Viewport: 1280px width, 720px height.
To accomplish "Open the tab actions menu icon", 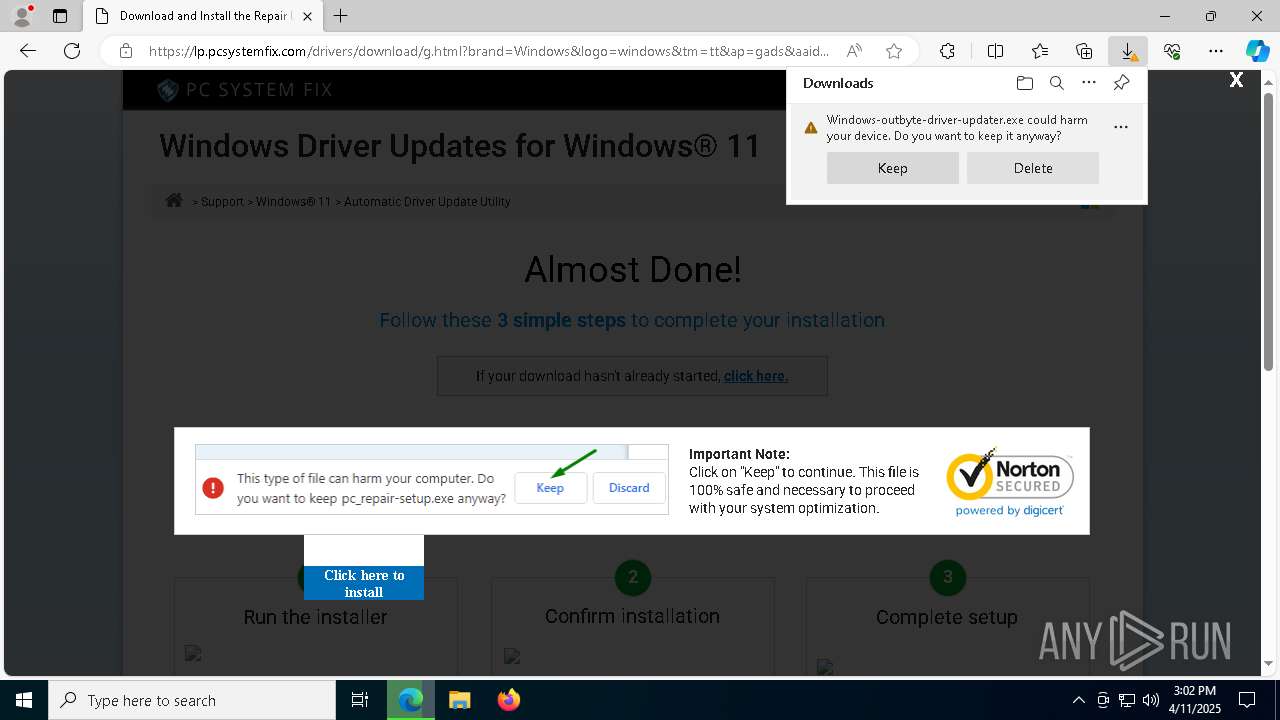I will tap(60, 16).
